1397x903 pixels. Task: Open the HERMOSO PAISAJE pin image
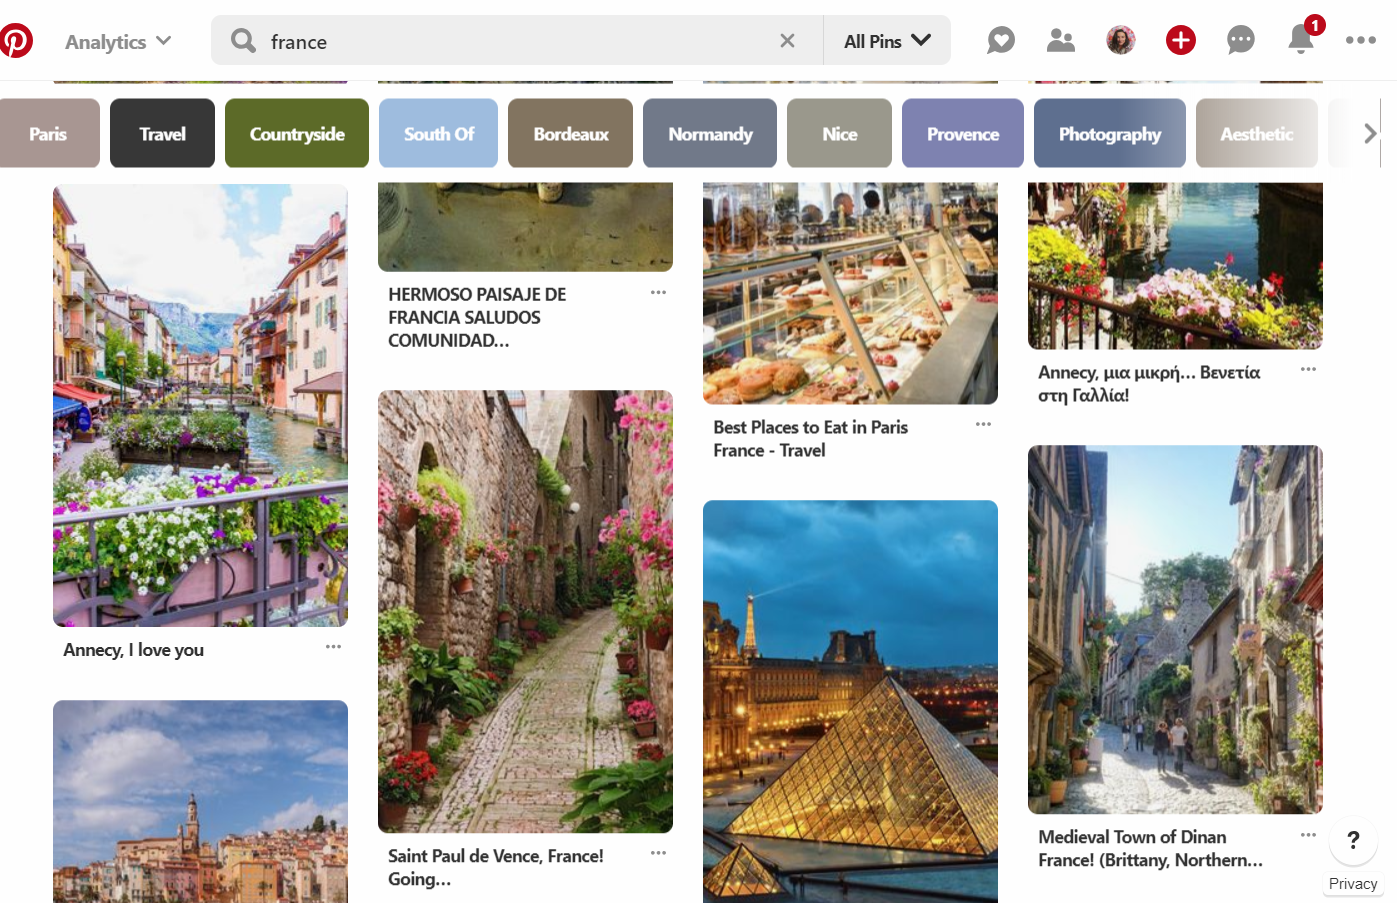pyautogui.click(x=525, y=227)
